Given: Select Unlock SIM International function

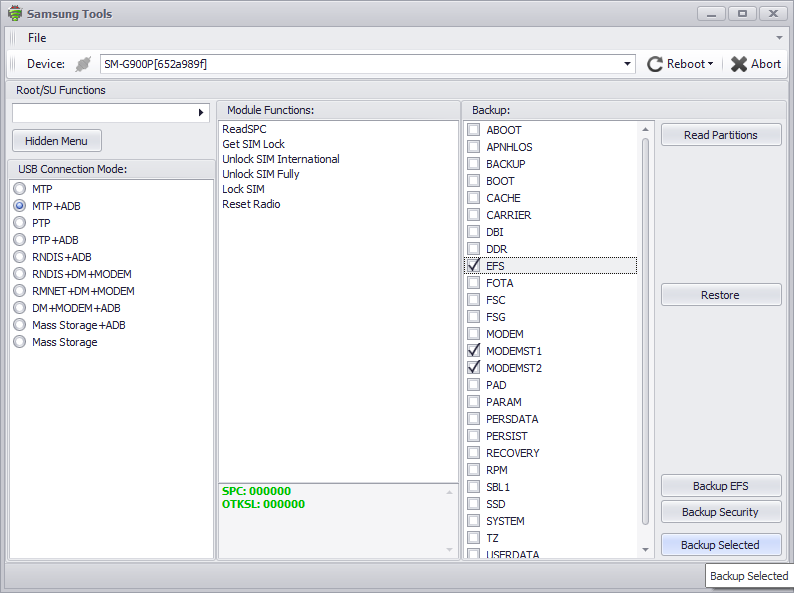Looking at the screenshot, I should coord(281,159).
